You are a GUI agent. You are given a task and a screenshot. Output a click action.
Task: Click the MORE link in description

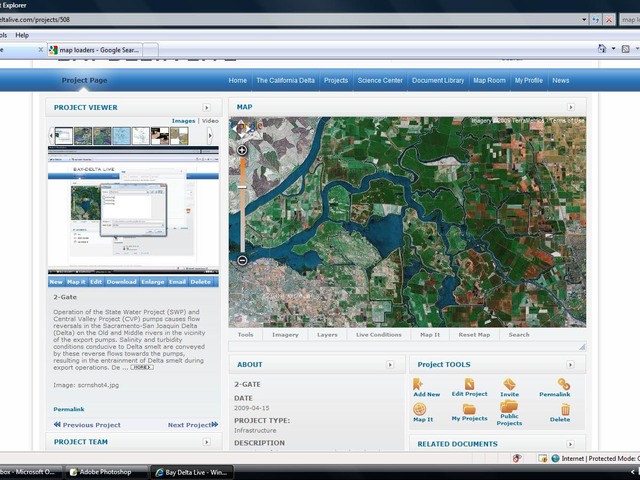tap(142, 367)
